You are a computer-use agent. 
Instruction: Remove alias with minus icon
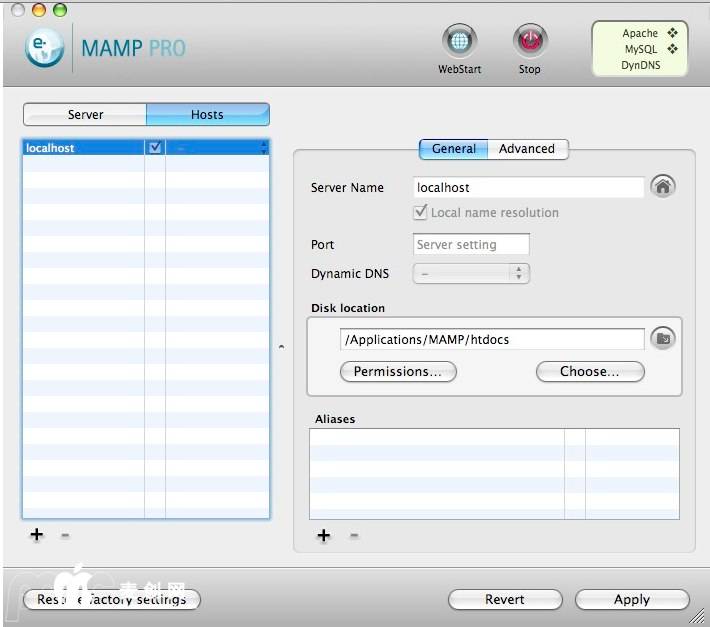coord(354,536)
